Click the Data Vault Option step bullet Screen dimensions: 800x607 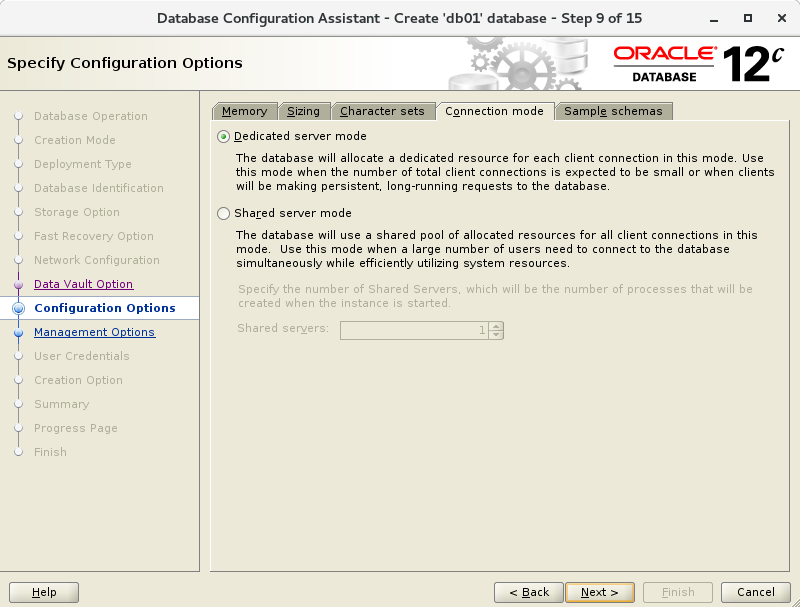[18, 284]
